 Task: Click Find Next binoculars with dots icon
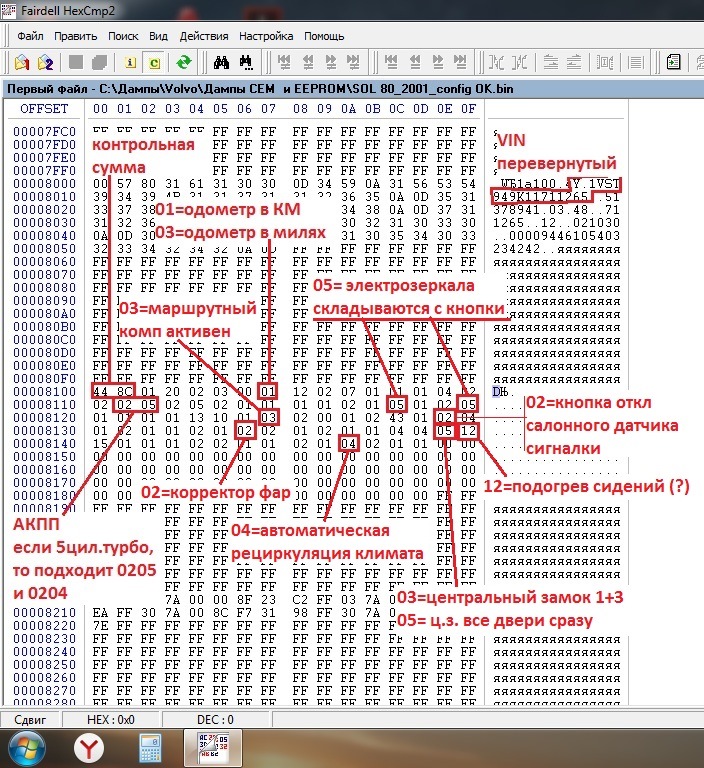(x=246, y=63)
